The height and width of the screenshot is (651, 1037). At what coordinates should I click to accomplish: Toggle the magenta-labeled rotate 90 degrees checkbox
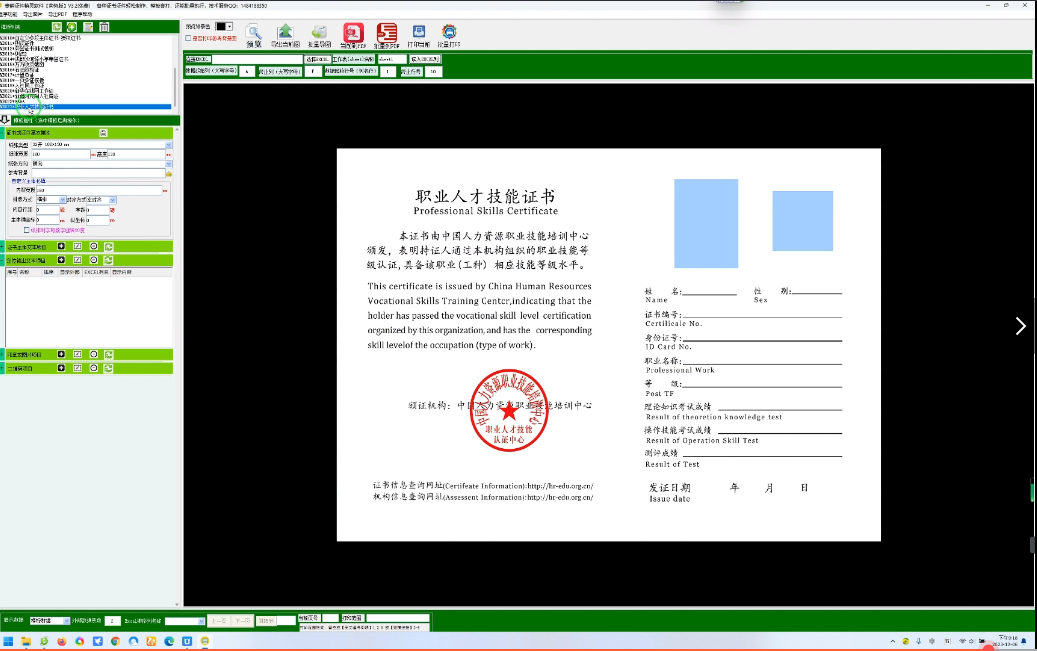pos(26,230)
